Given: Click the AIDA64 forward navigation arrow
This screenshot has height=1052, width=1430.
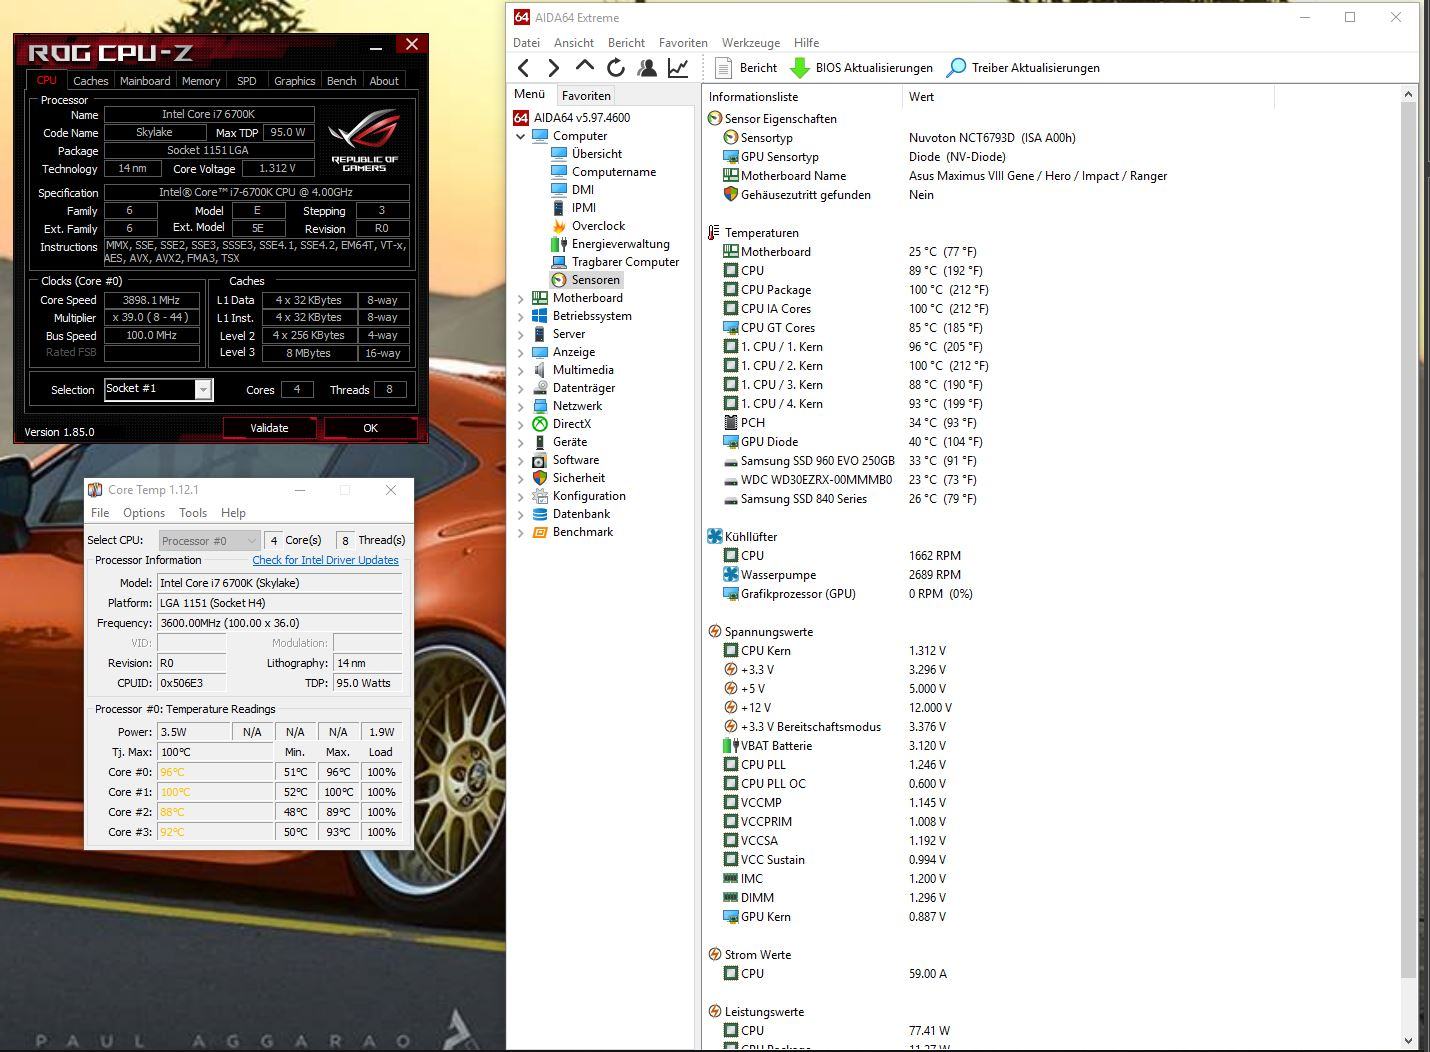Looking at the screenshot, I should (553, 68).
